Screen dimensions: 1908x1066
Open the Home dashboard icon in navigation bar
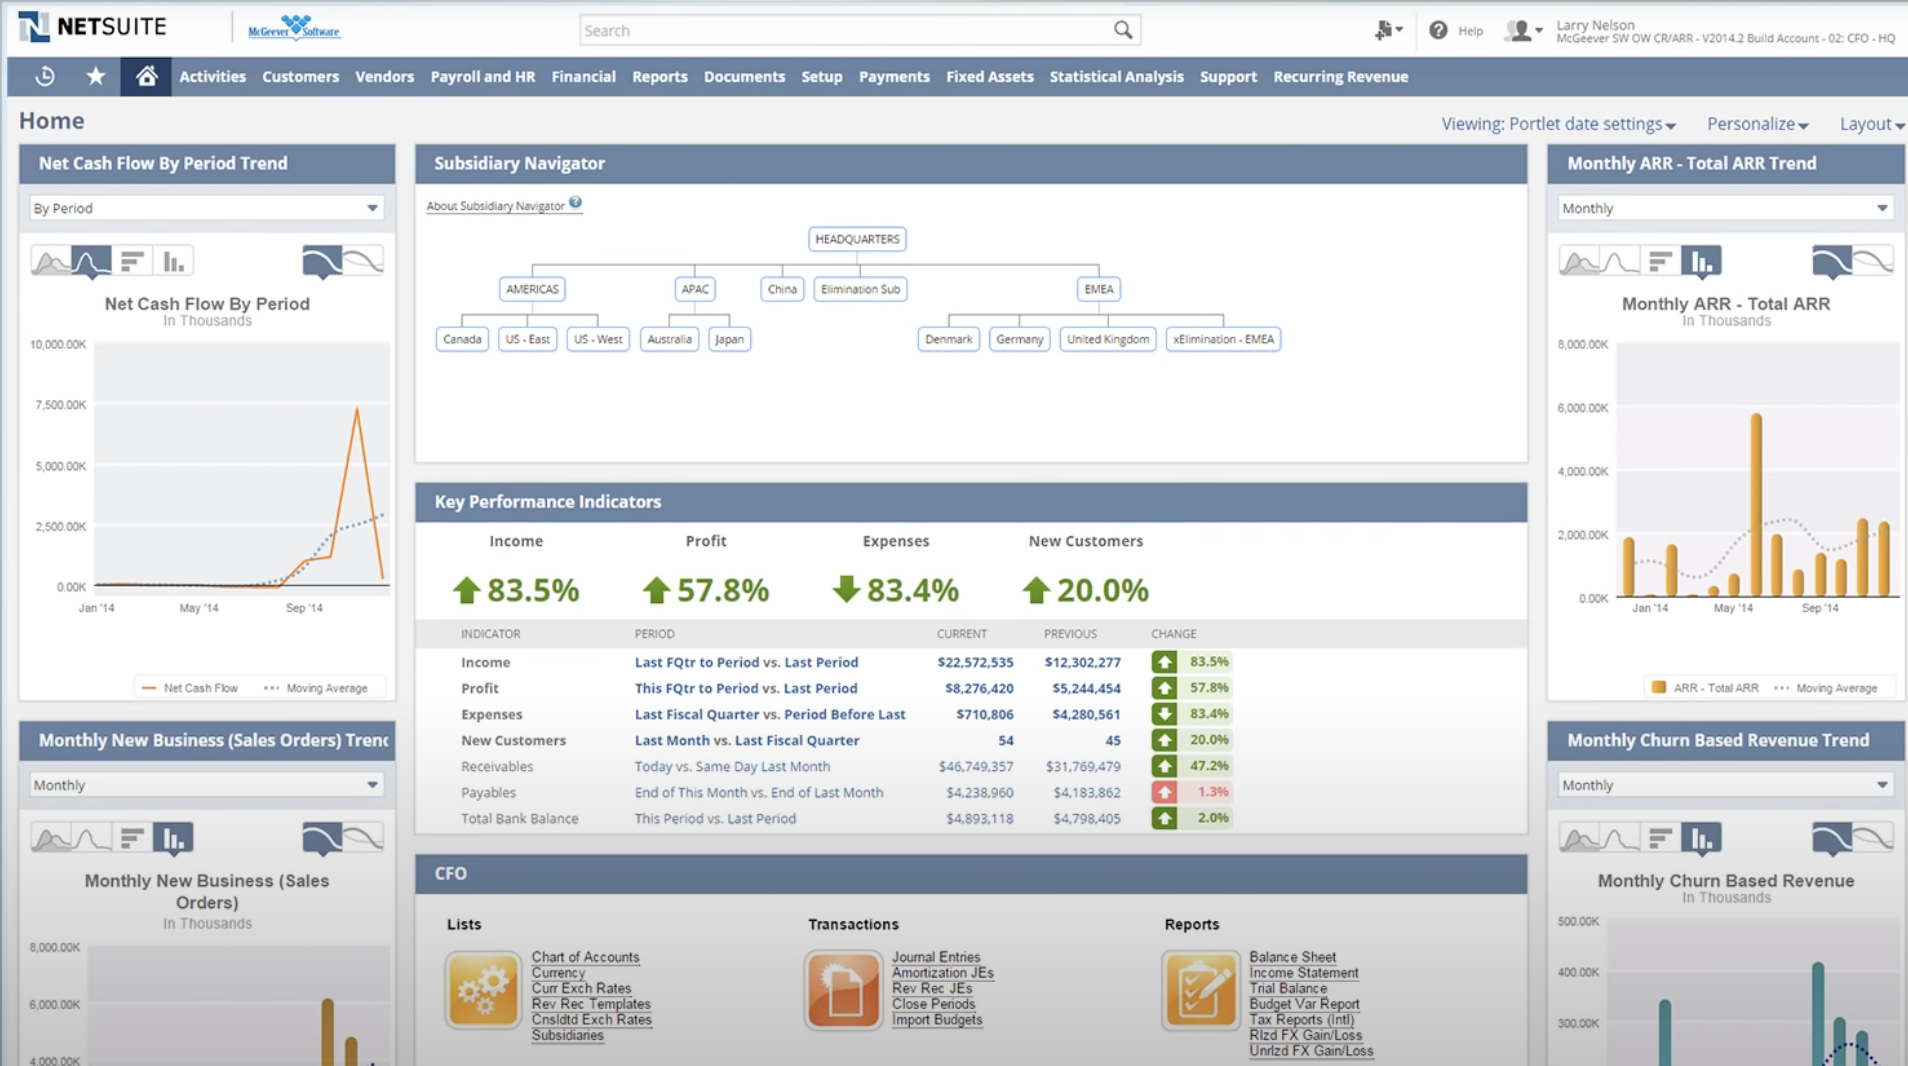tap(146, 76)
